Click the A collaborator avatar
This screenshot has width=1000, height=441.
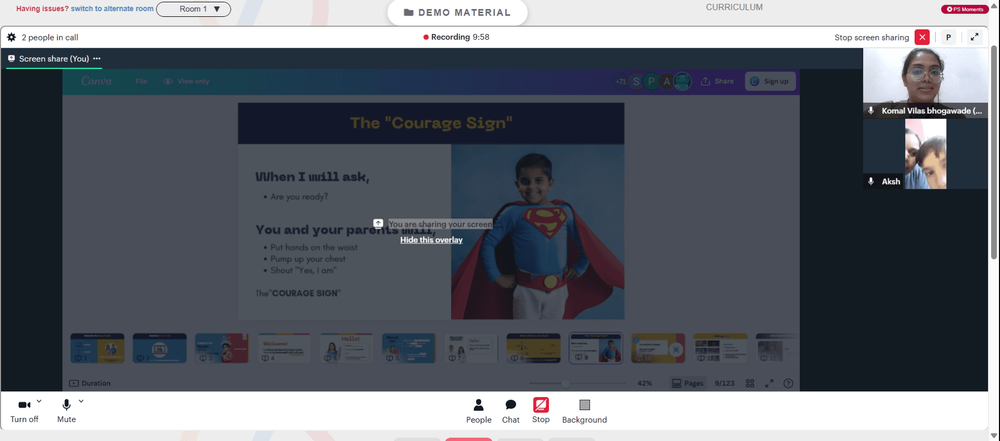click(666, 81)
